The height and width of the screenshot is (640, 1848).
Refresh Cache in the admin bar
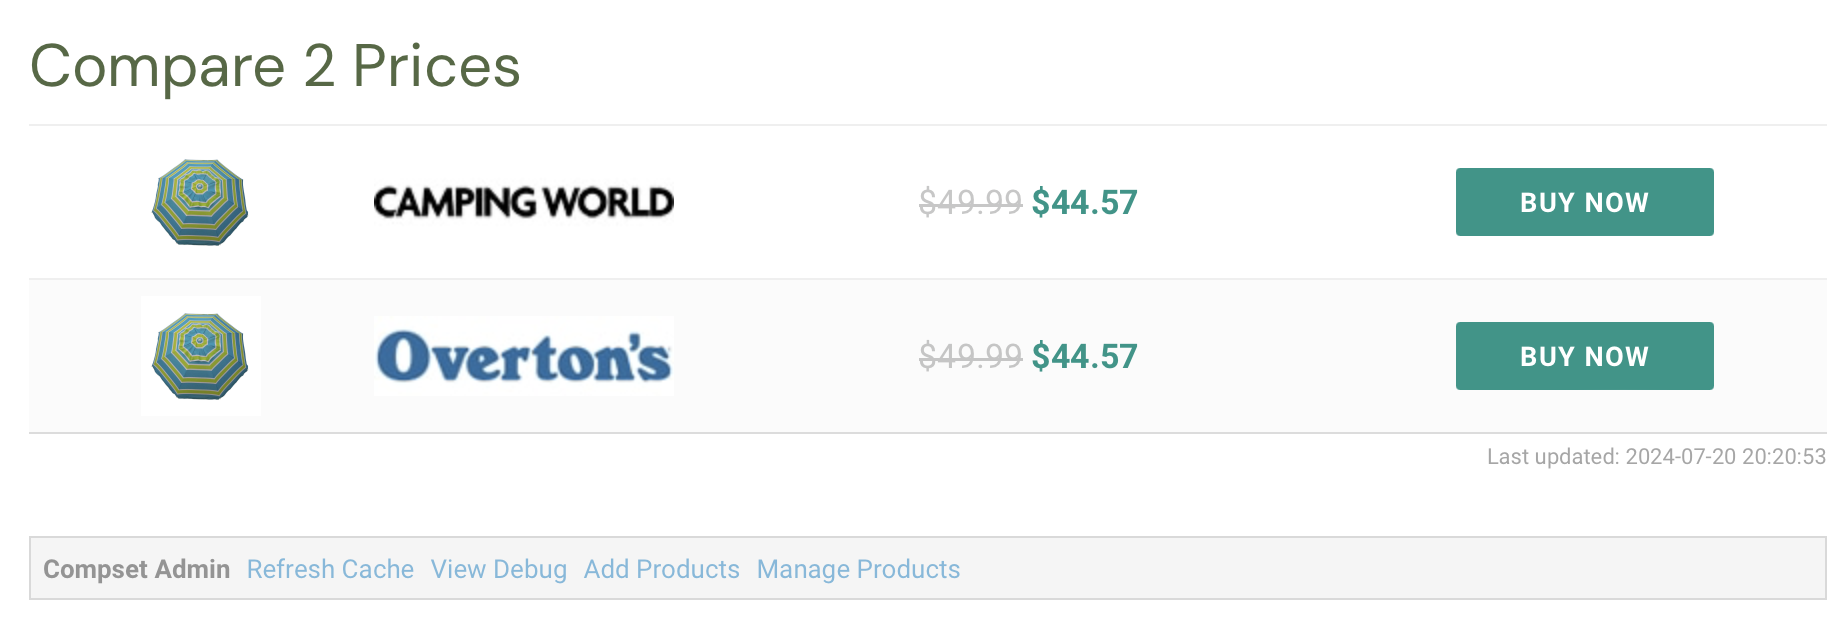point(330,569)
